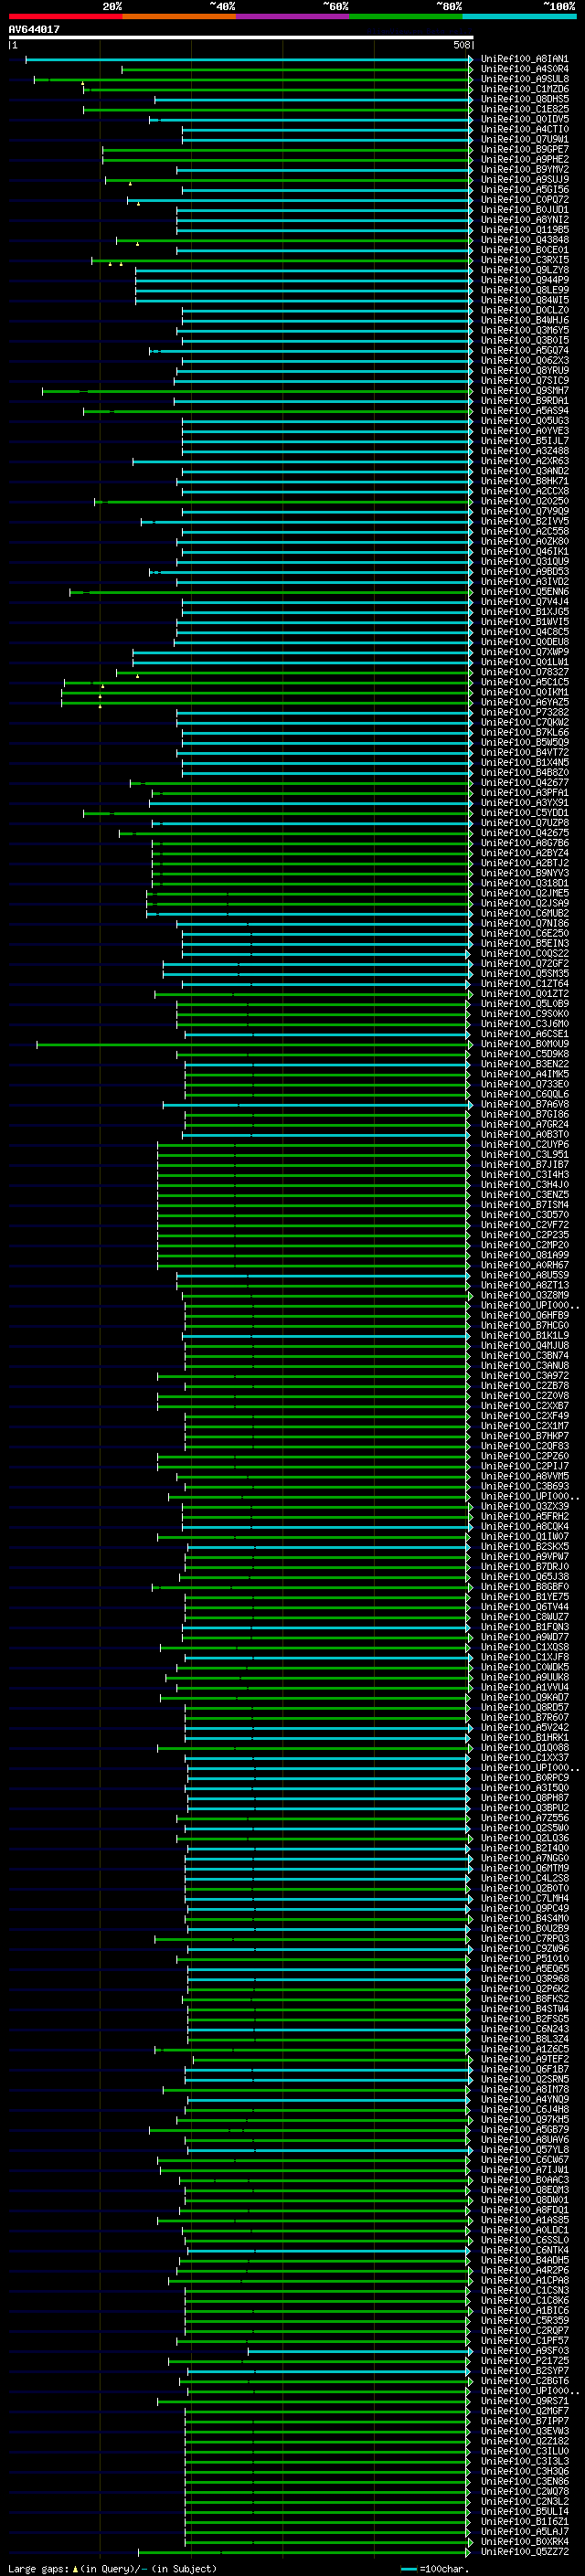Screen dimensions: 585x2576
Task: Select label UniRef100_C0PQ72
Action: (524, 199)
